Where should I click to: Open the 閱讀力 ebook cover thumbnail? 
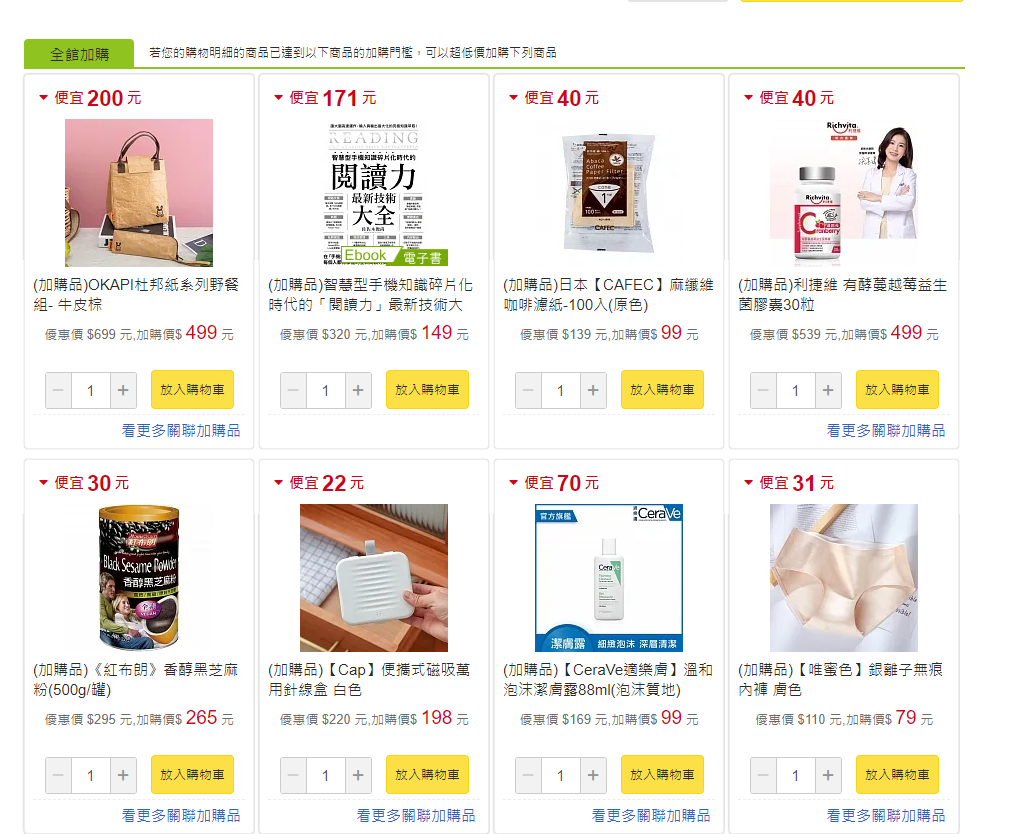(374, 192)
